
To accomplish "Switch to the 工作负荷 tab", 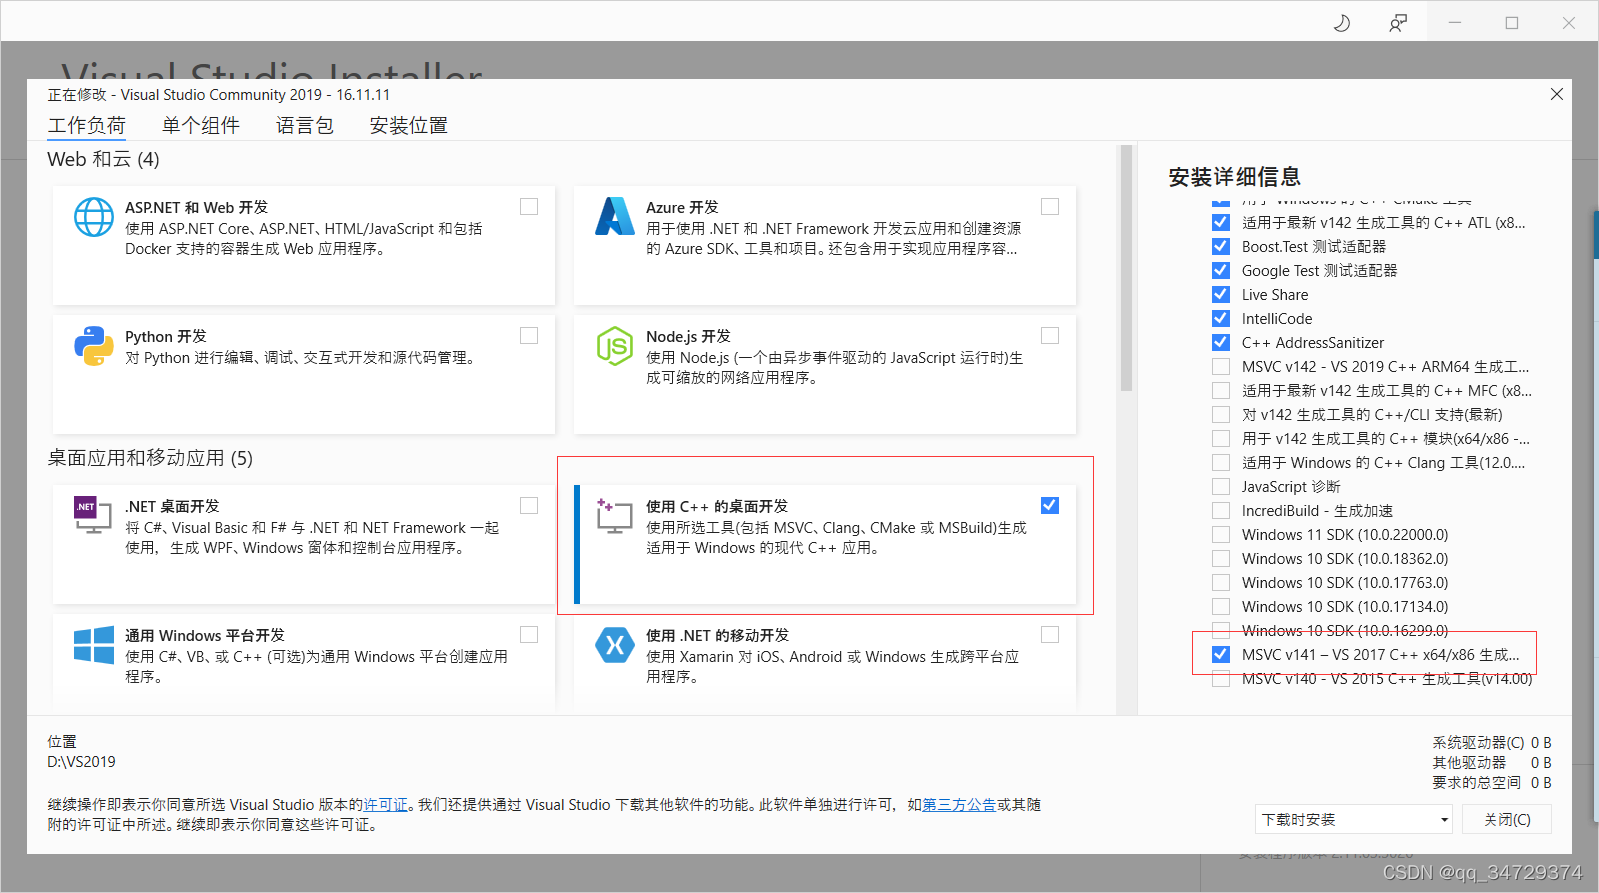I will 87,125.
